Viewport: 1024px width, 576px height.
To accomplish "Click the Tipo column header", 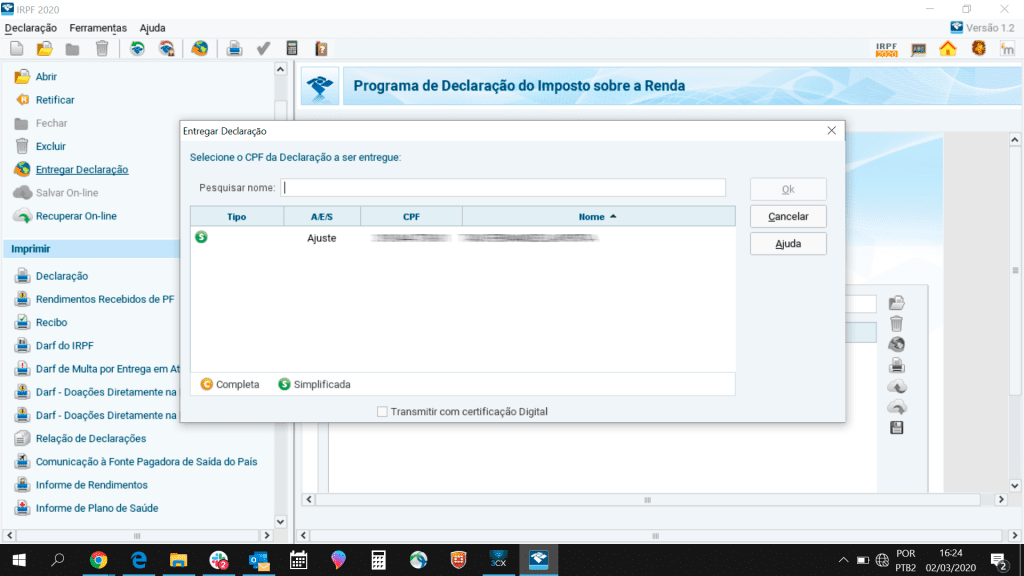I will click(x=237, y=217).
